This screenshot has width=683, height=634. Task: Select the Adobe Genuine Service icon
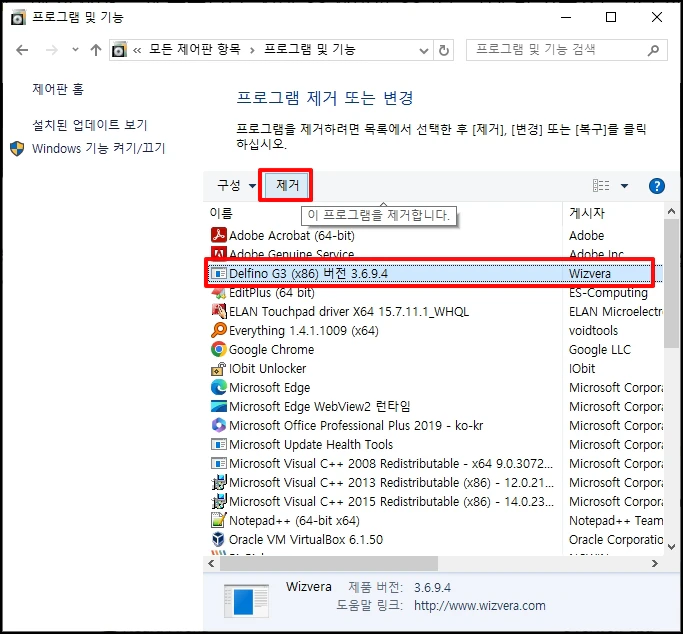tap(219, 253)
